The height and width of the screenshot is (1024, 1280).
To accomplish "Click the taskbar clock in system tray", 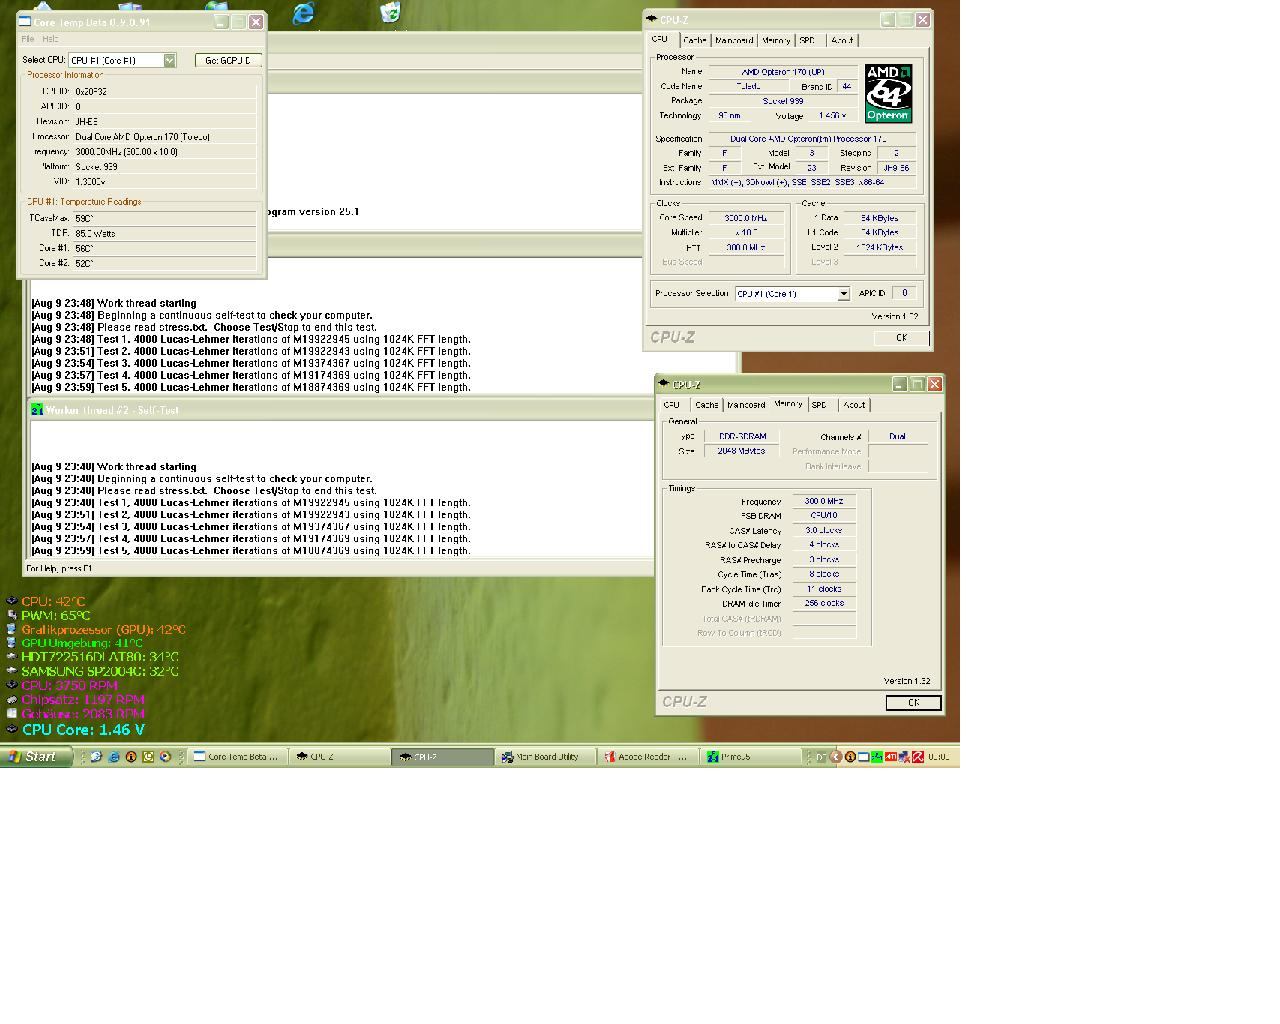I will point(938,757).
